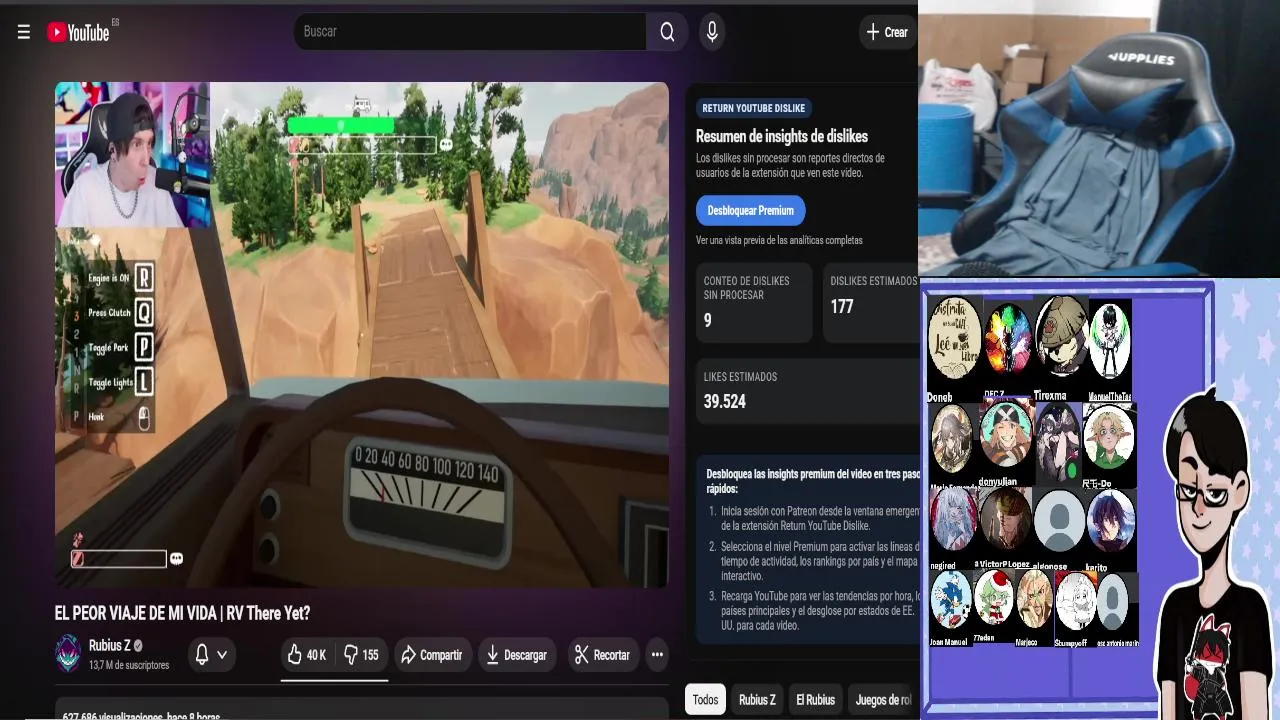Click the Dislikes estimados 177 card
Screen dimensions: 1280x720
pyautogui.click(x=871, y=302)
